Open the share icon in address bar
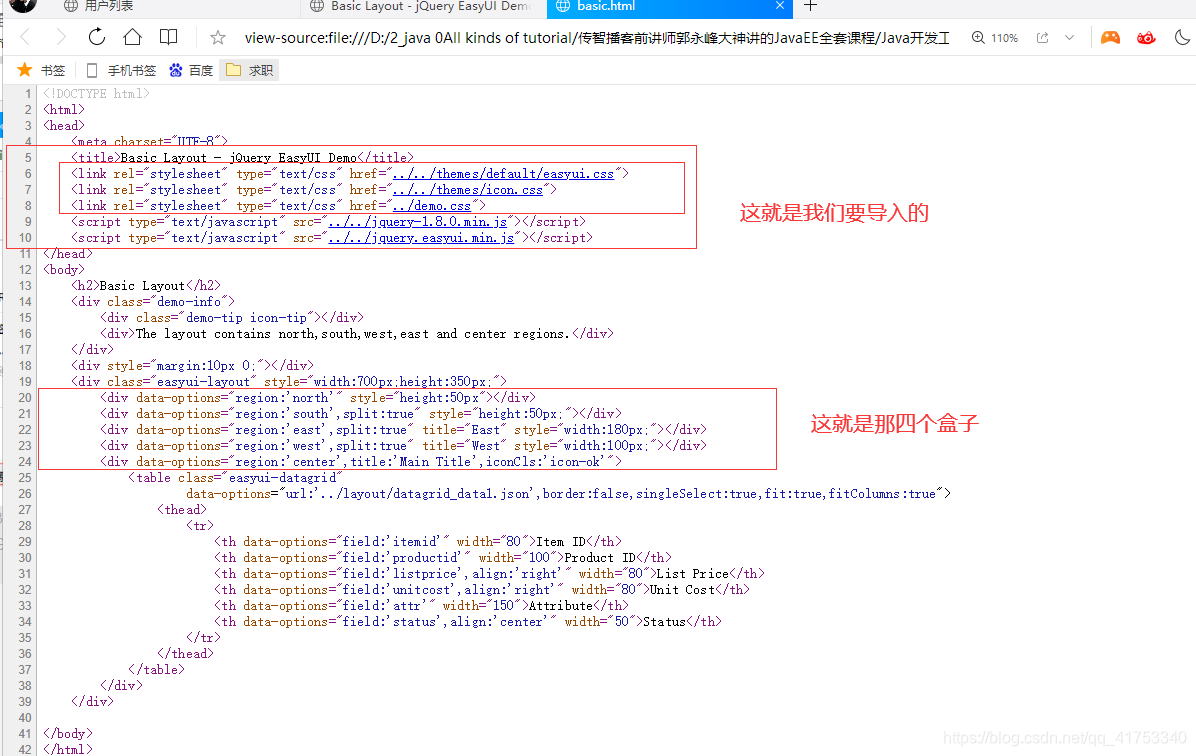 pyautogui.click(x=1042, y=37)
